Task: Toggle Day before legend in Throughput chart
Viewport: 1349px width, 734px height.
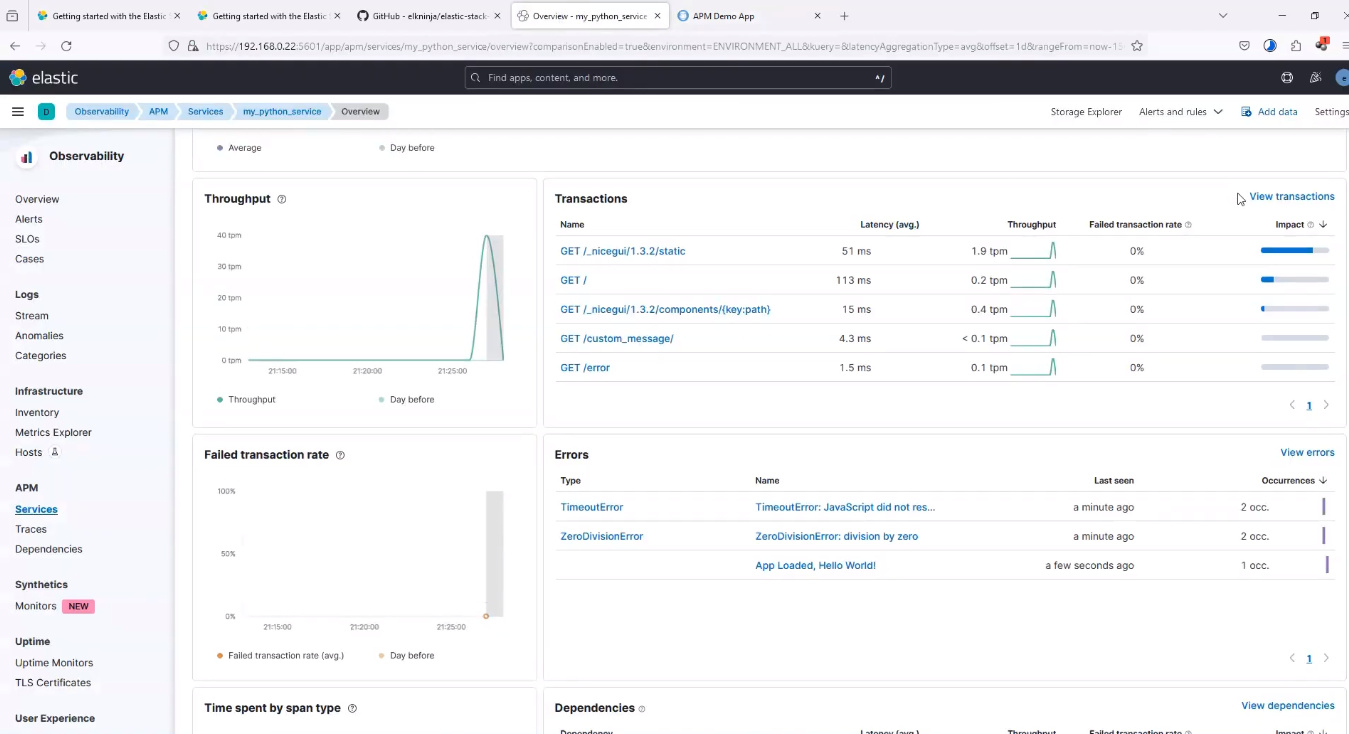Action: 406,399
